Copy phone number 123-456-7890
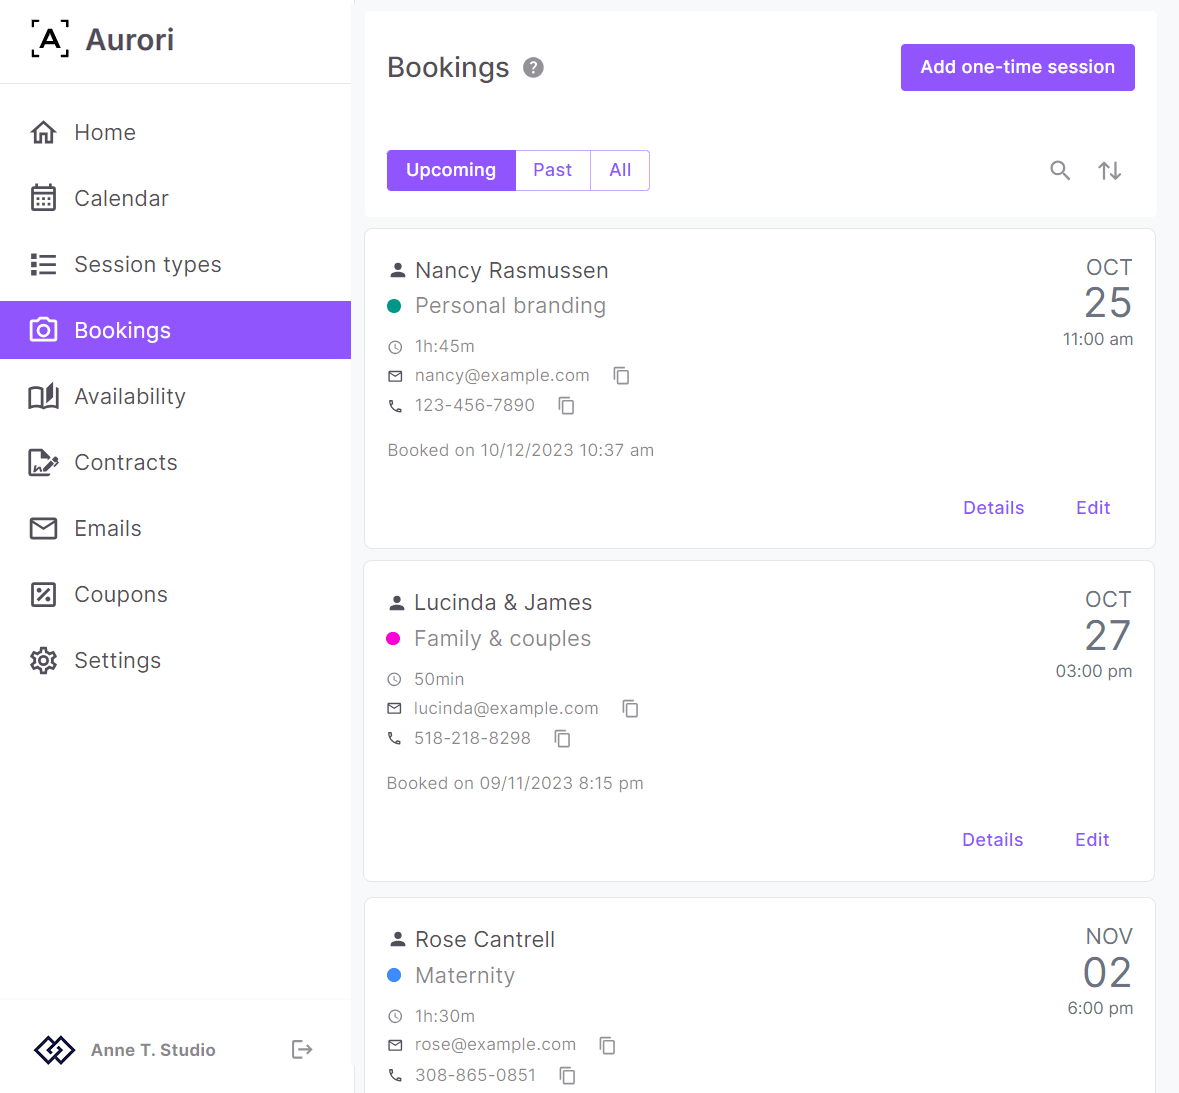The image size is (1179, 1093). 566,406
